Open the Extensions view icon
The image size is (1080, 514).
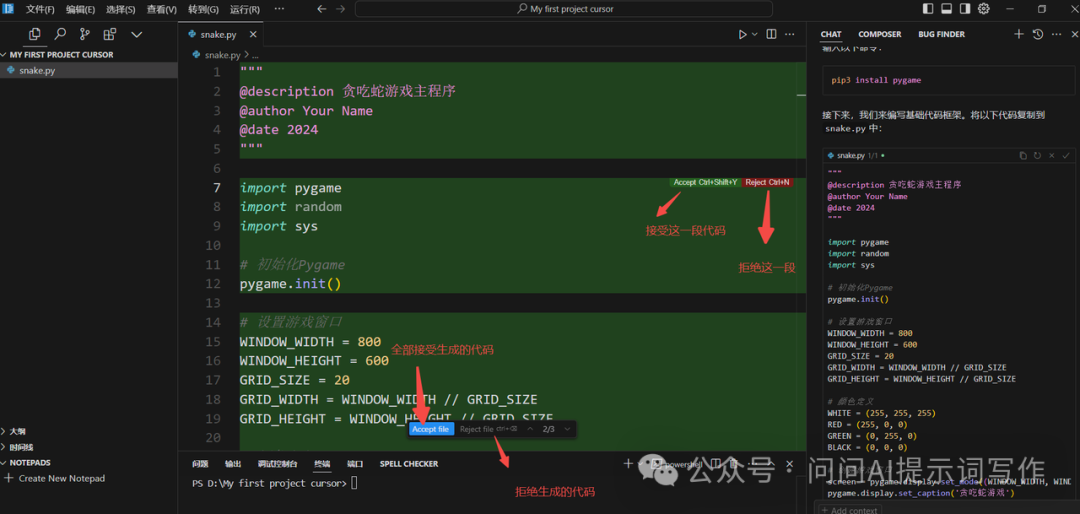point(110,34)
